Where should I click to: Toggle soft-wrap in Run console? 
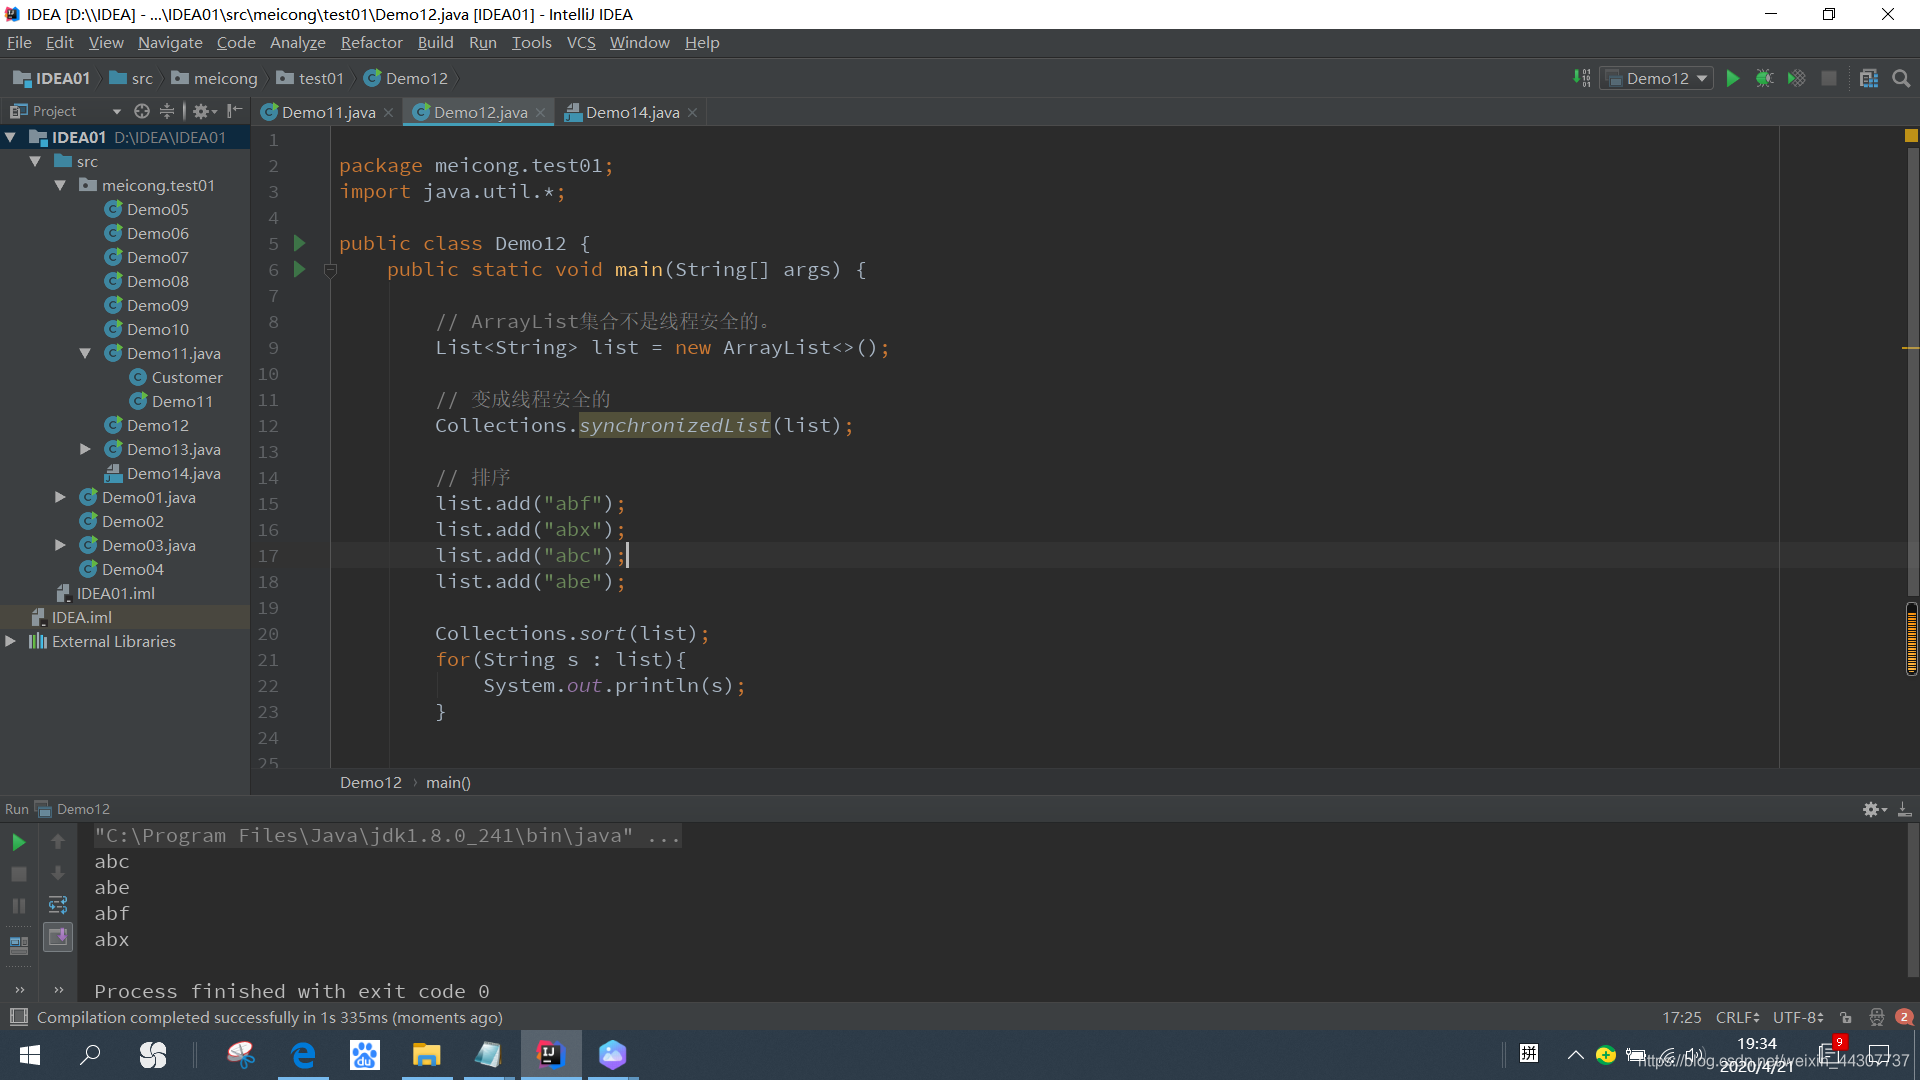coord(58,906)
